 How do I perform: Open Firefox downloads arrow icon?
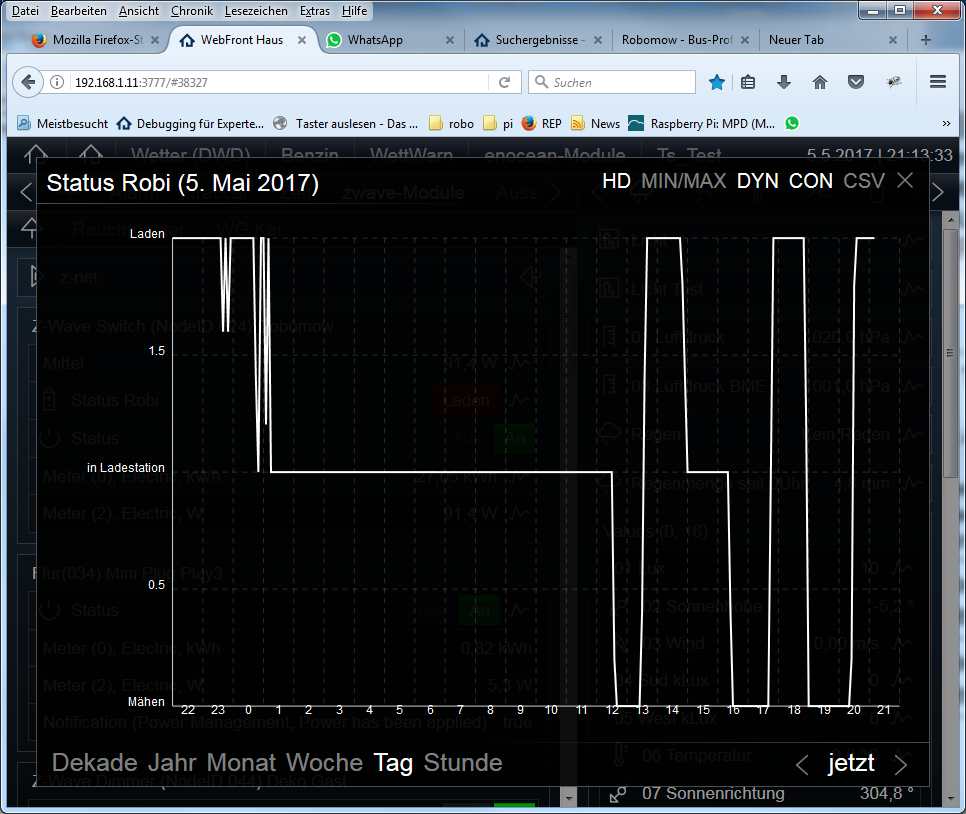click(784, 83)
